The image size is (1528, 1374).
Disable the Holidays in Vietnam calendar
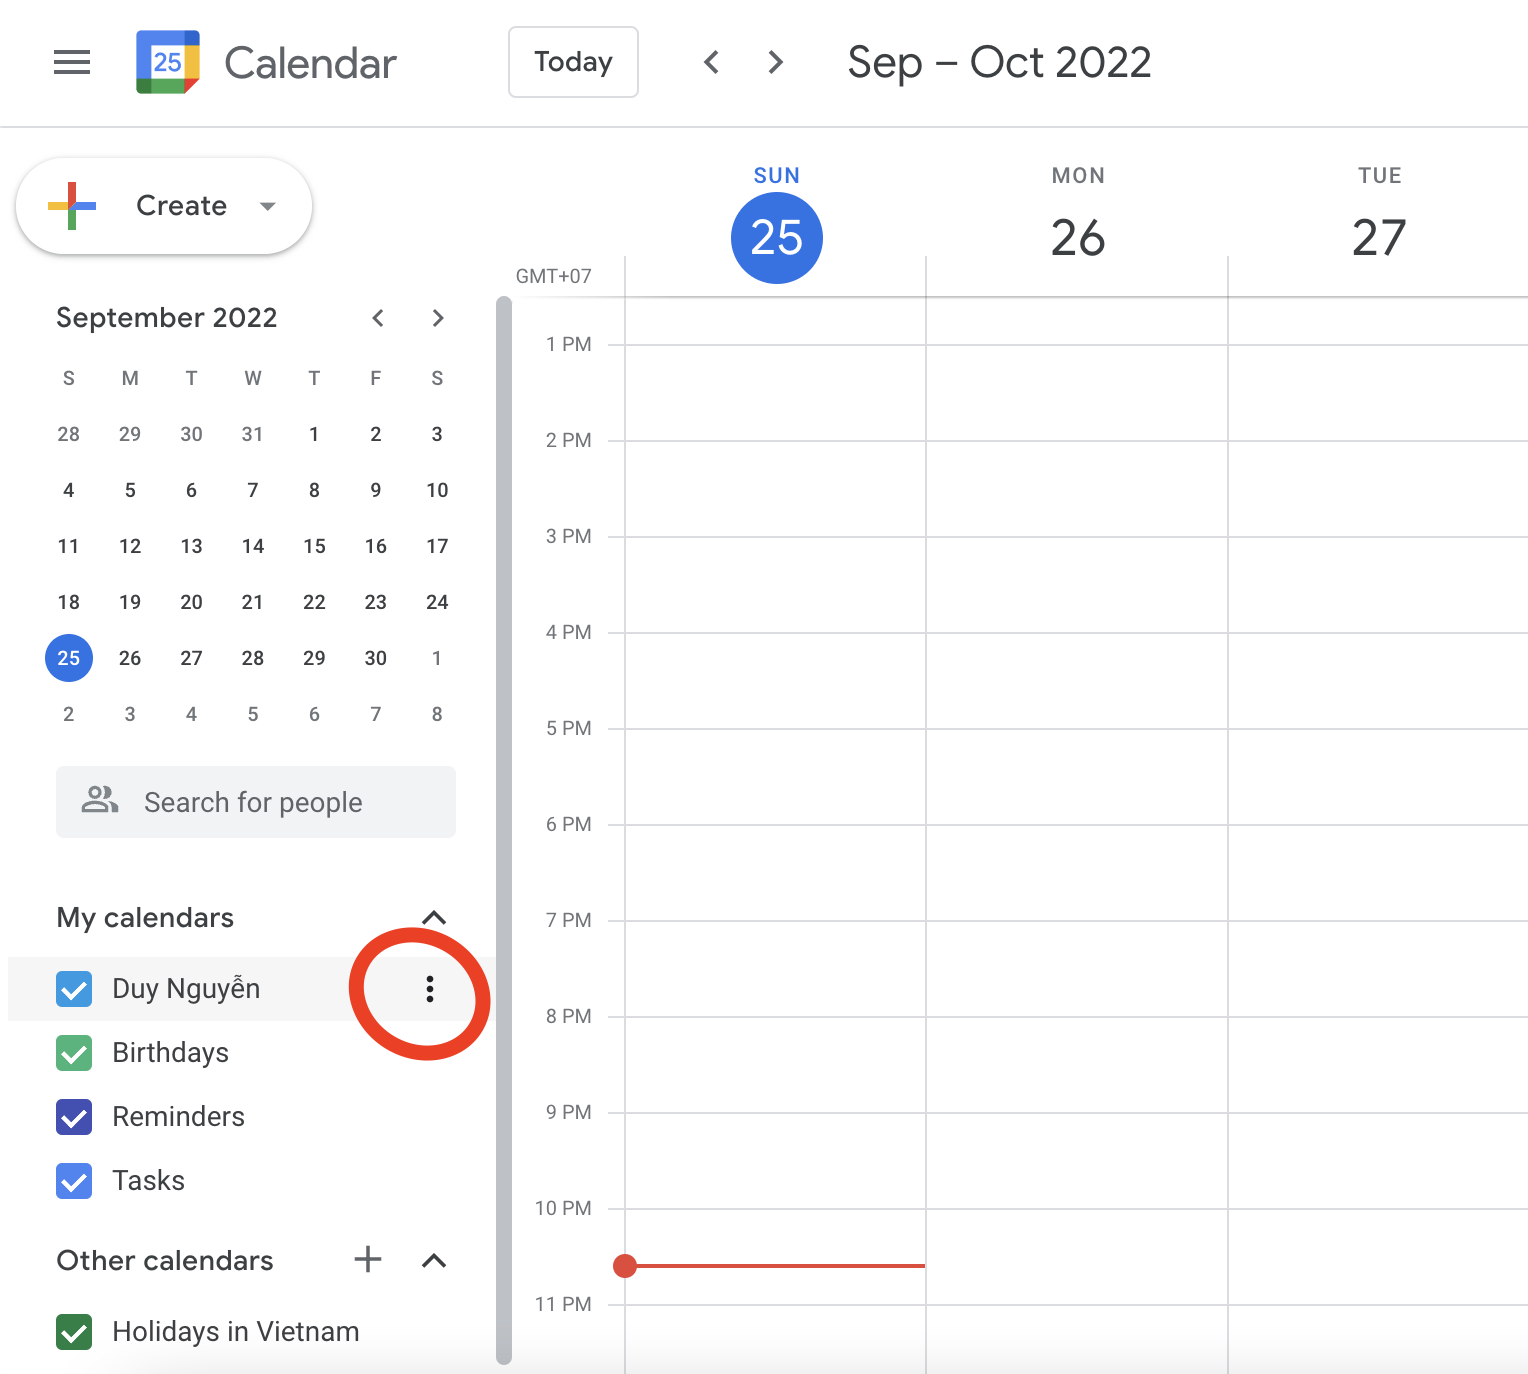pyautogui.click(x=73, y=1331)
